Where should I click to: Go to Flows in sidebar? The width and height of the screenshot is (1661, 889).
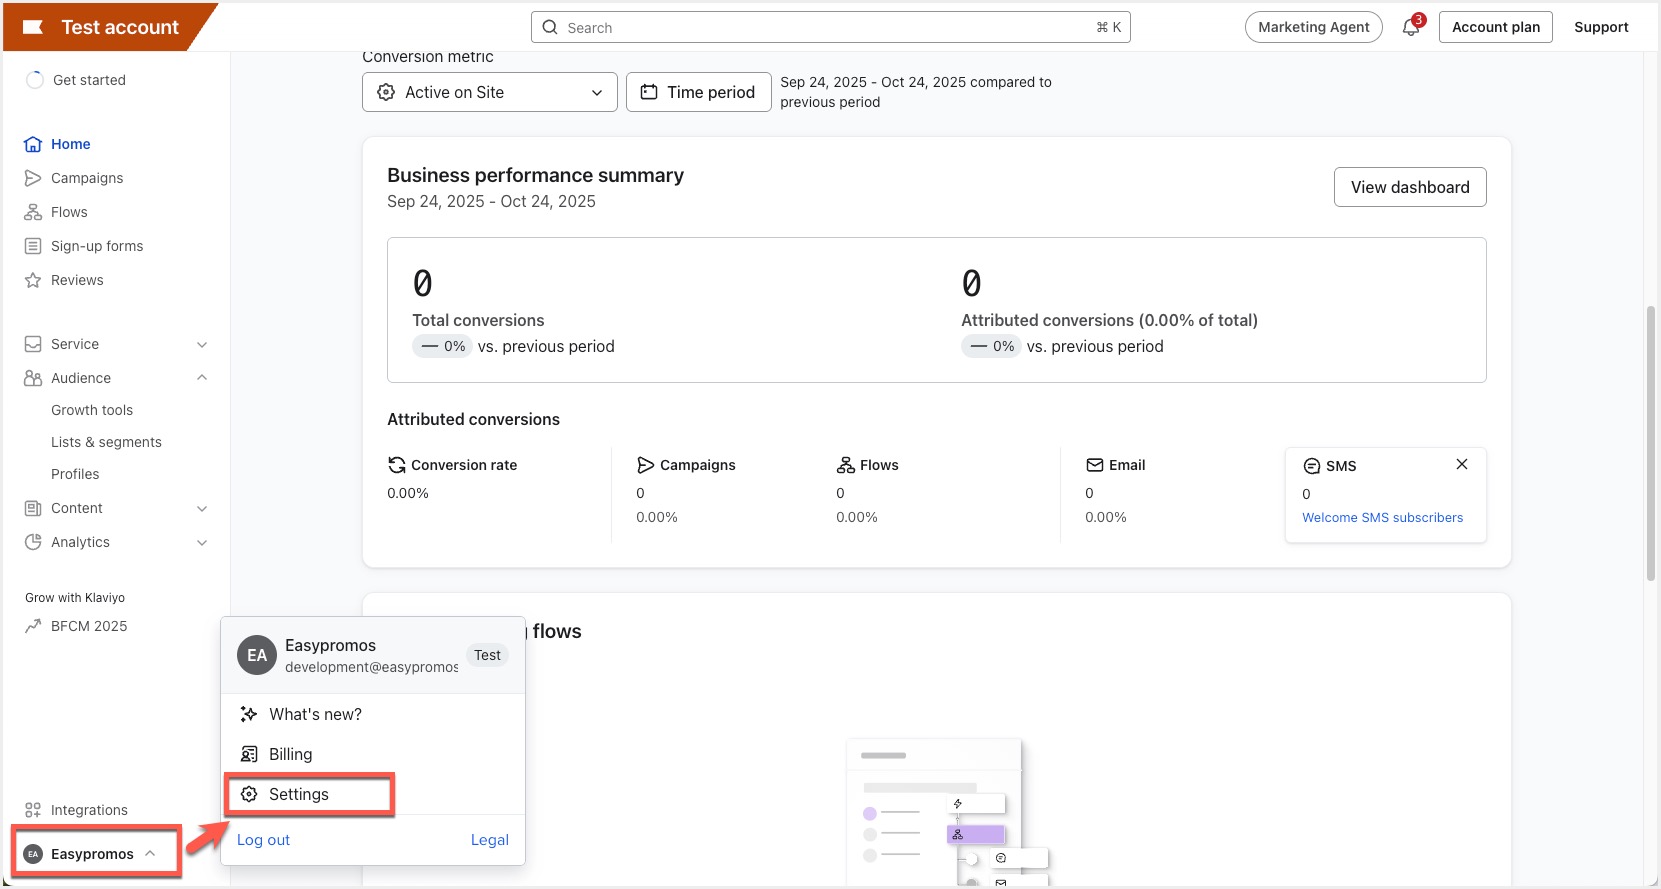coord(69,212)
